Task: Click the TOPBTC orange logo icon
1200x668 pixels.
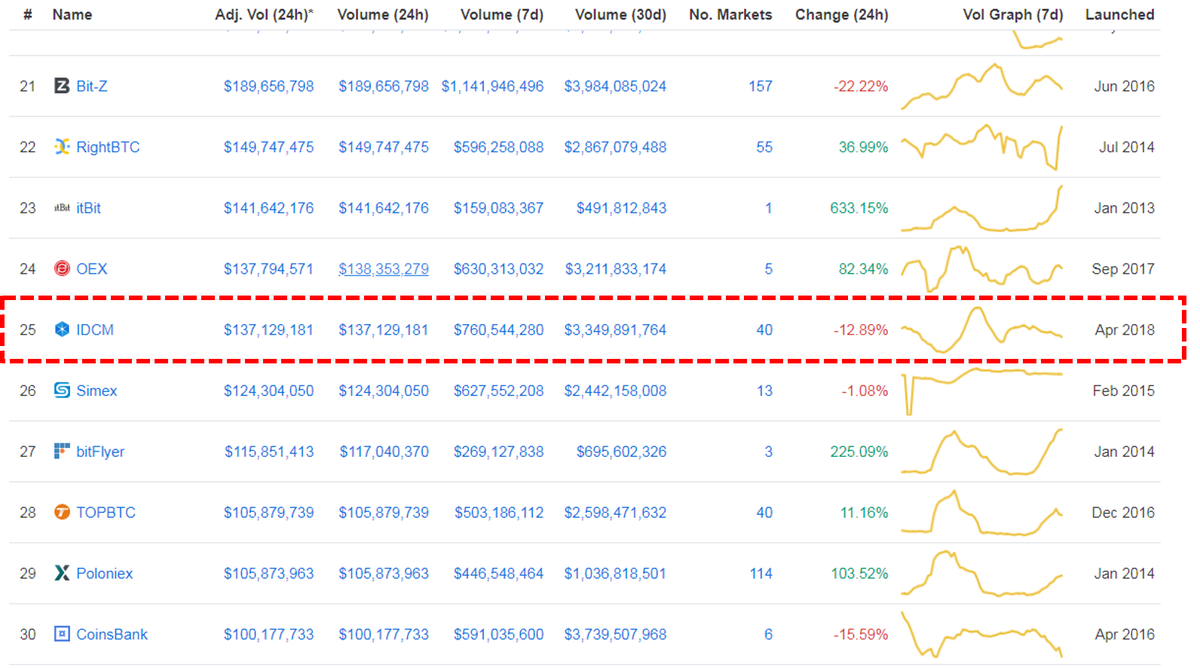Action: pyautogui.click(x=62, y=512)
